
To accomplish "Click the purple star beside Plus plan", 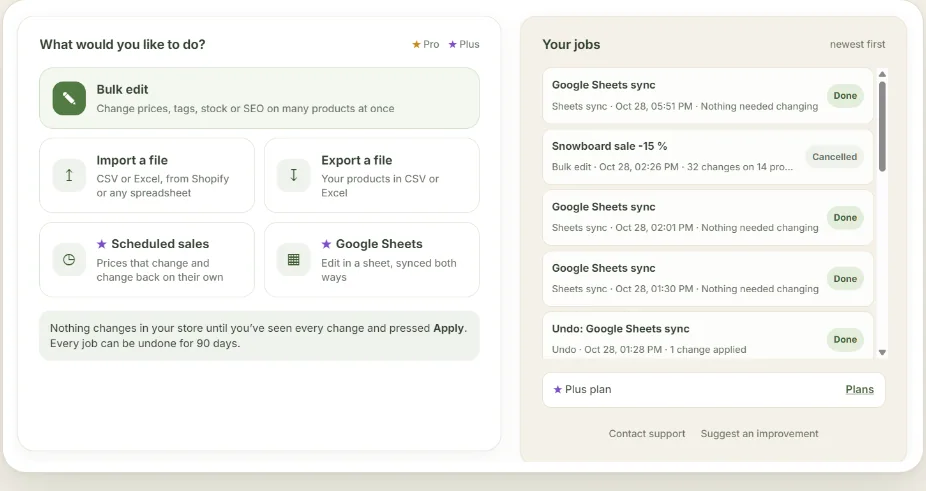I will 557,389.
